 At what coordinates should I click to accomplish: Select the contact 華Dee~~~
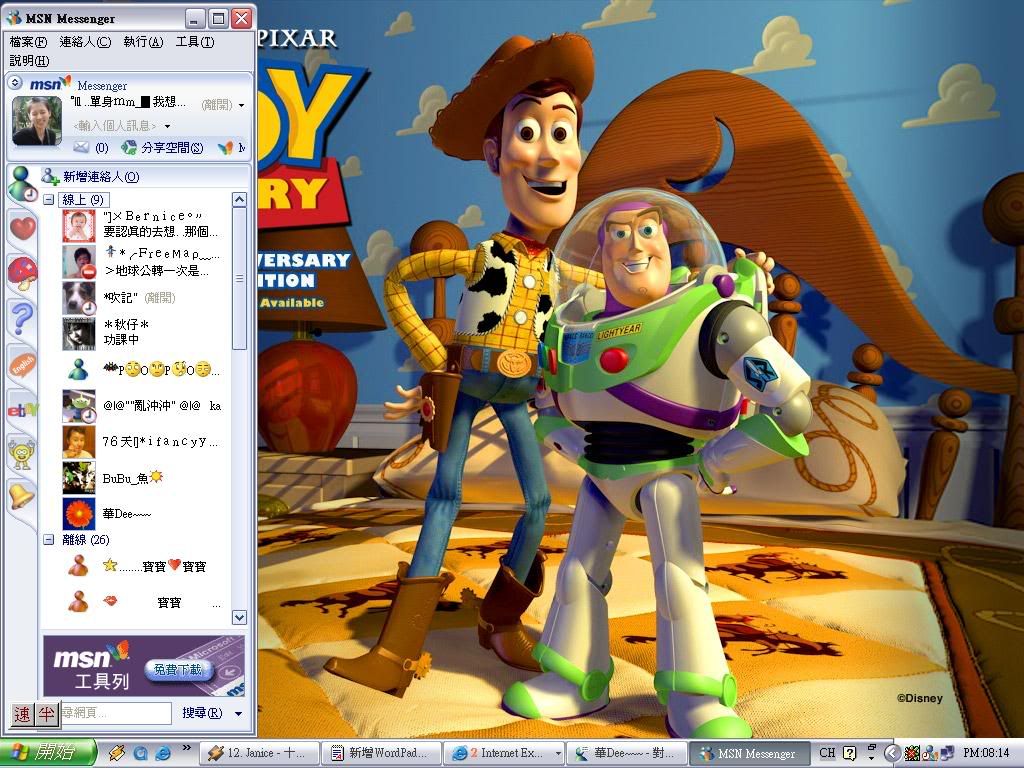point(127,514)
